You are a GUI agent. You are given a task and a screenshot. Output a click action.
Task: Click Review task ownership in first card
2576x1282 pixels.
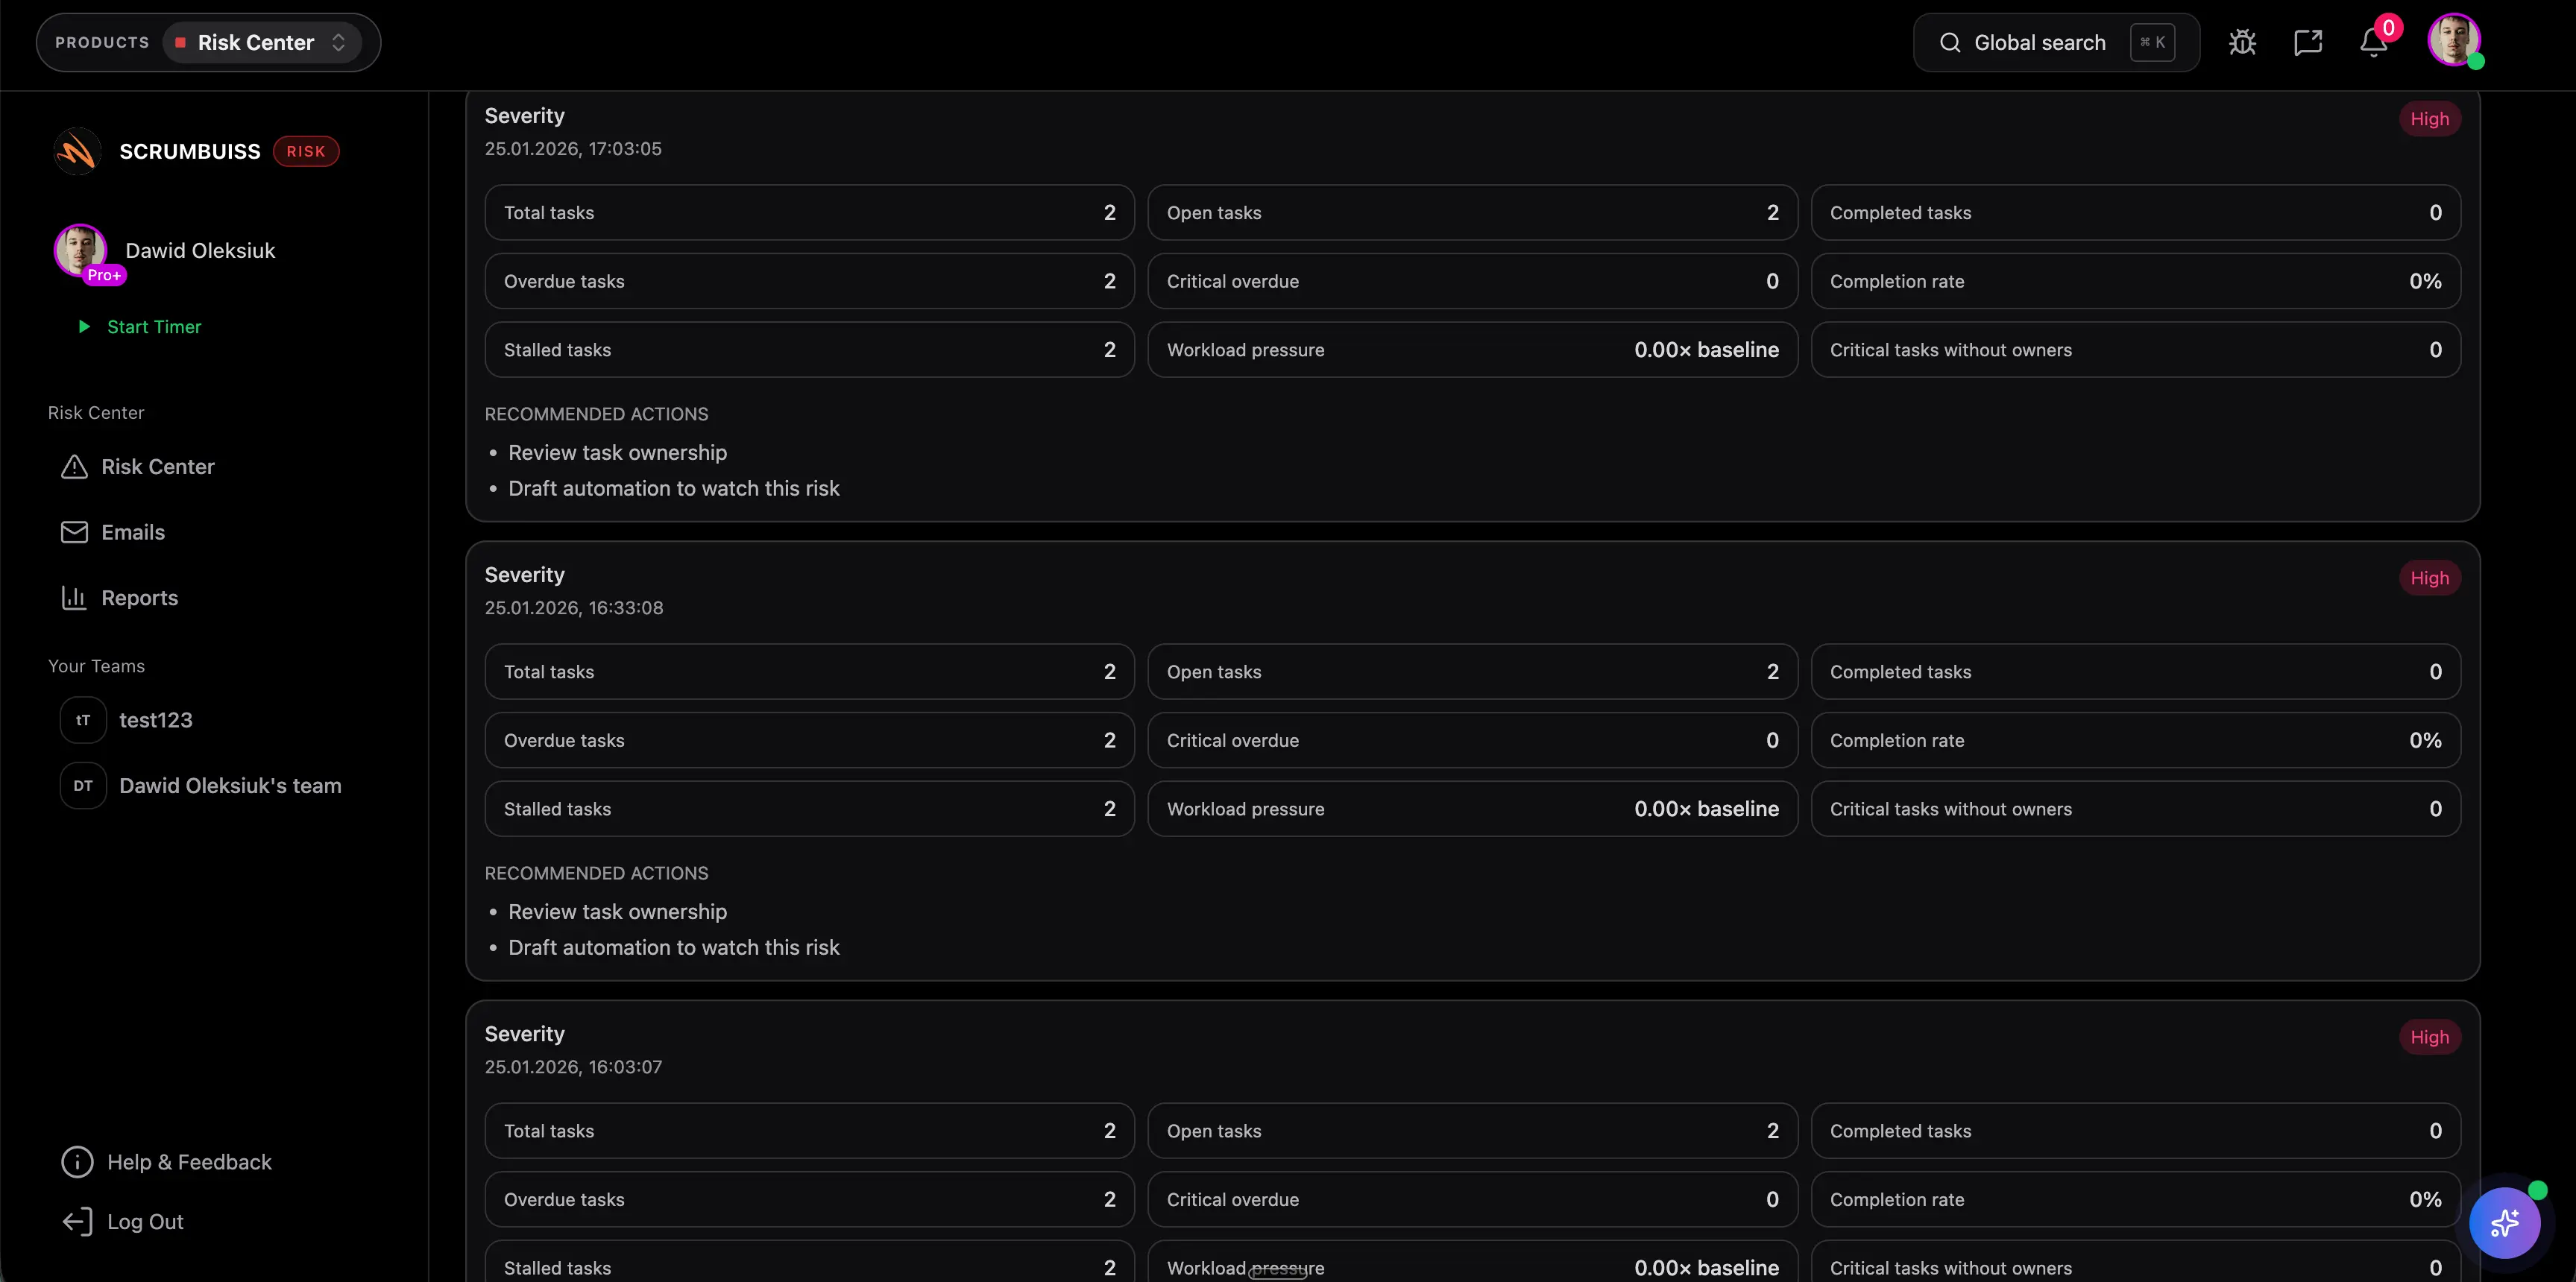coord(617,453)
